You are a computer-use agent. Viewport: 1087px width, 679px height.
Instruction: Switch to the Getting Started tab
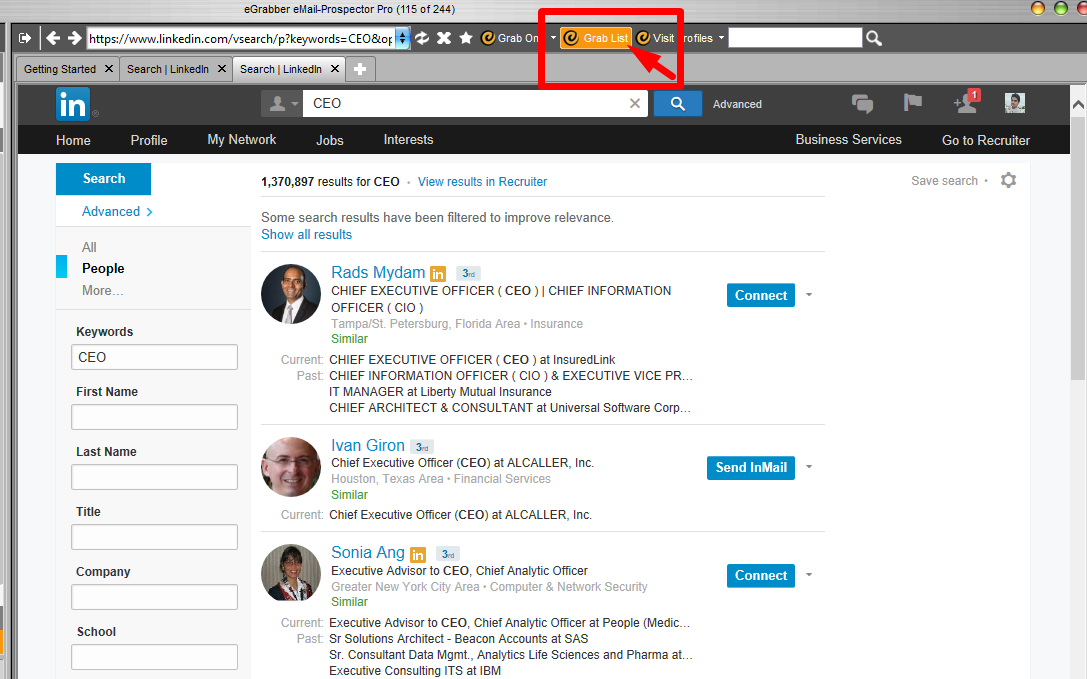click(60, 69)
